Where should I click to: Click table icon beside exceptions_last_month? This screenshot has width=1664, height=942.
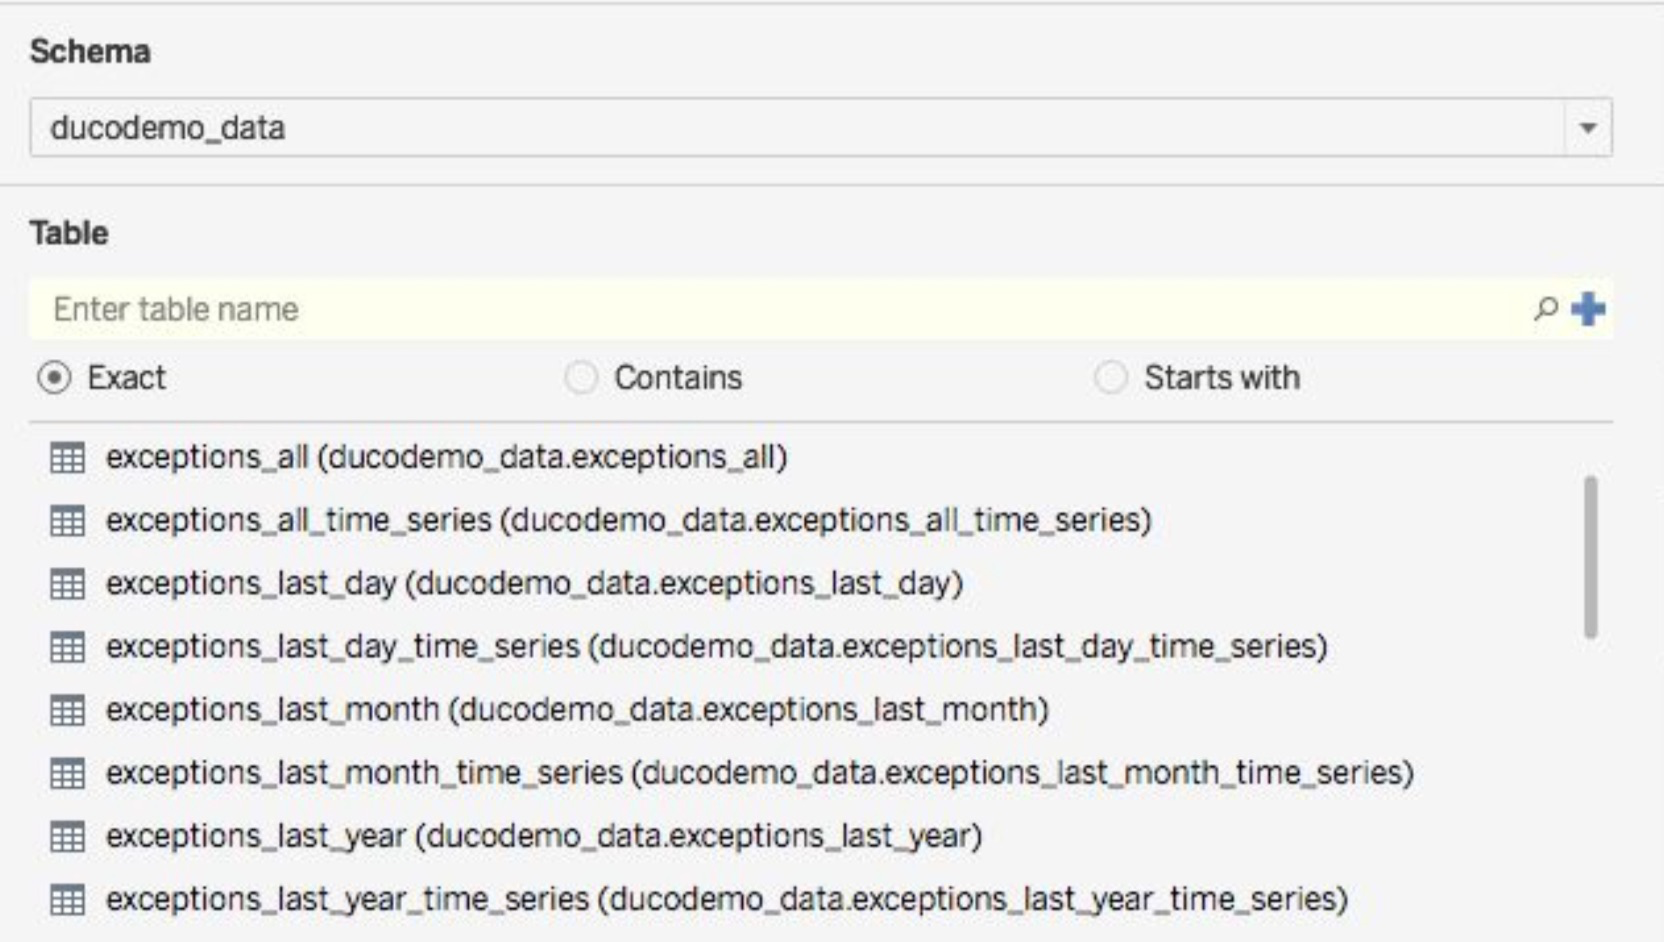click(x=67, y=710)
